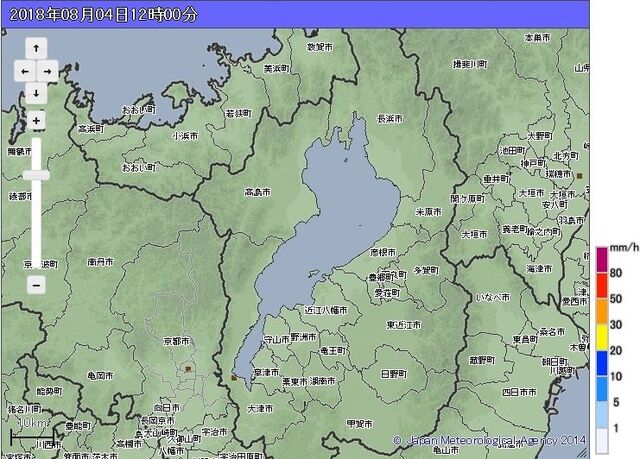Click the 近江八幡市 label on map
Screen dimensions: 640x459
pos(326,310)
